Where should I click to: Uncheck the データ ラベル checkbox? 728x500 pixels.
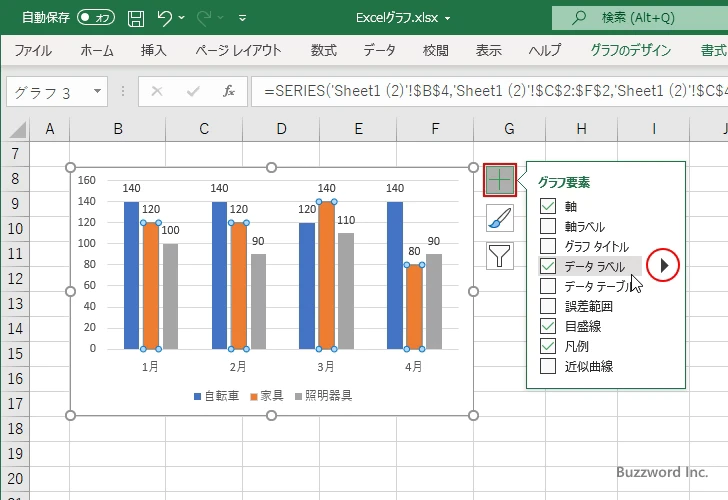(548, 266)
